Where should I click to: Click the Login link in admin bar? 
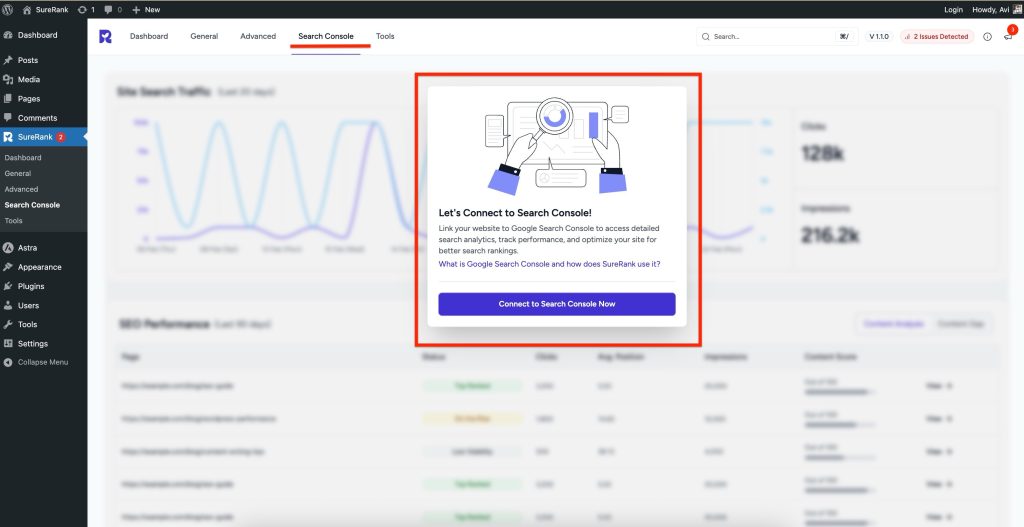click(953, 10)
